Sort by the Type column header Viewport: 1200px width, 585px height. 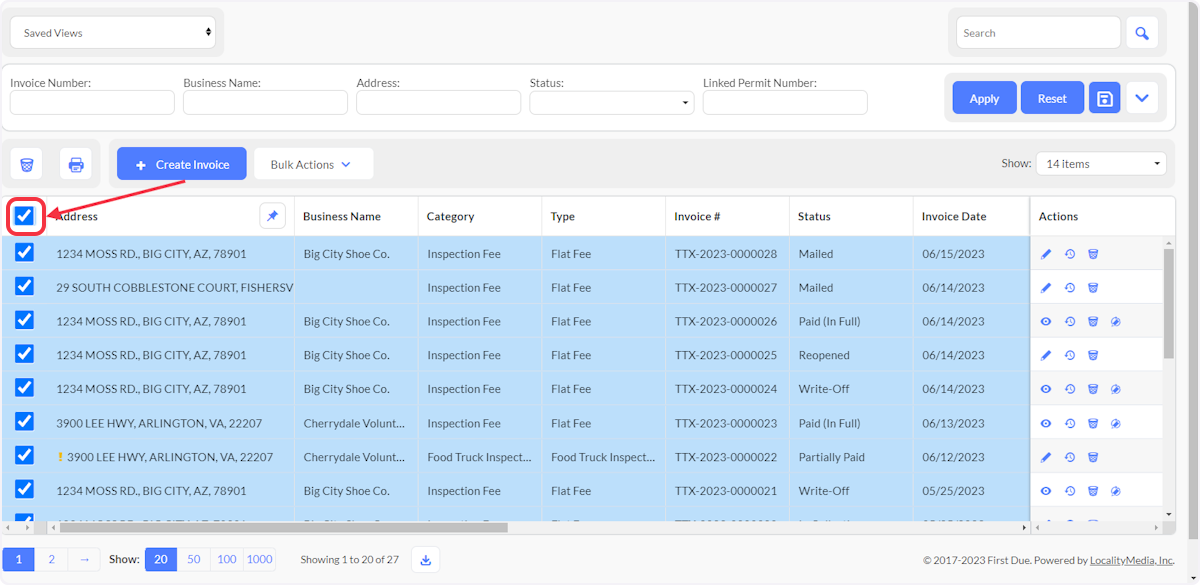(563, 216)
